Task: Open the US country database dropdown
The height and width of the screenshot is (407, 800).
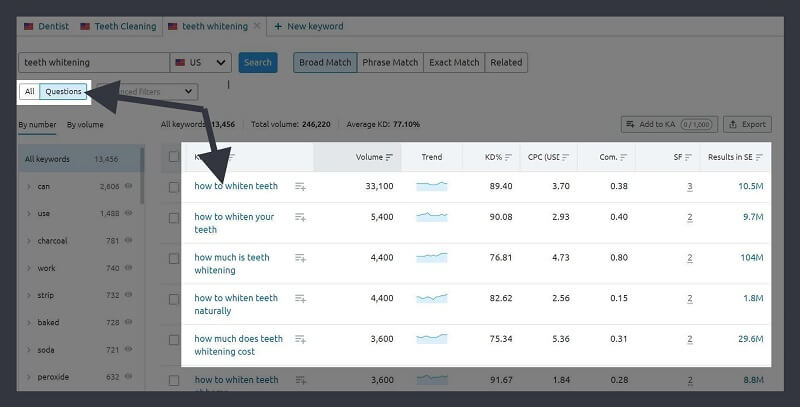Action: coord(201,62)
